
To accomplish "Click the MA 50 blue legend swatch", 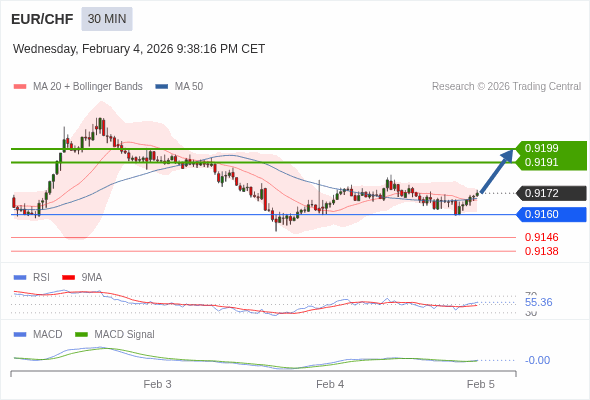I will pyautogui.click(x=162, y=87).
